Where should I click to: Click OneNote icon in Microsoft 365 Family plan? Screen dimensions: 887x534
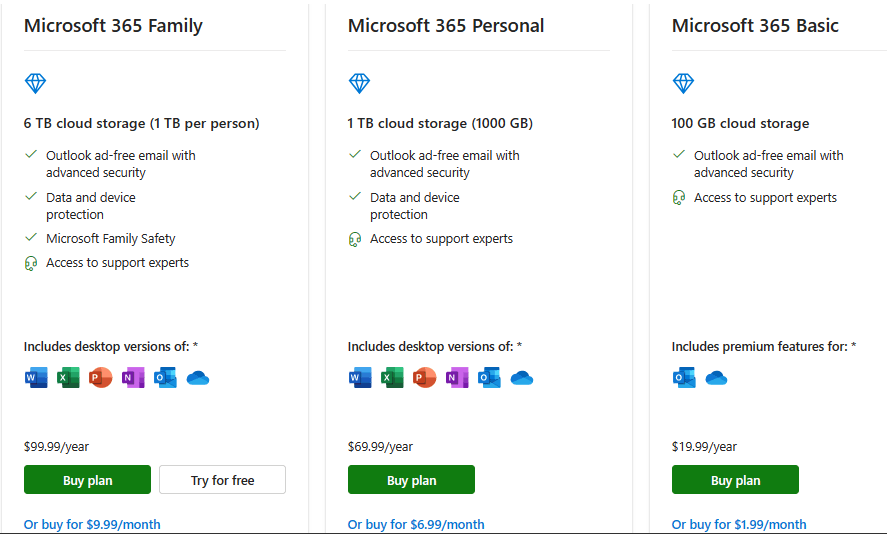point(133,378)
